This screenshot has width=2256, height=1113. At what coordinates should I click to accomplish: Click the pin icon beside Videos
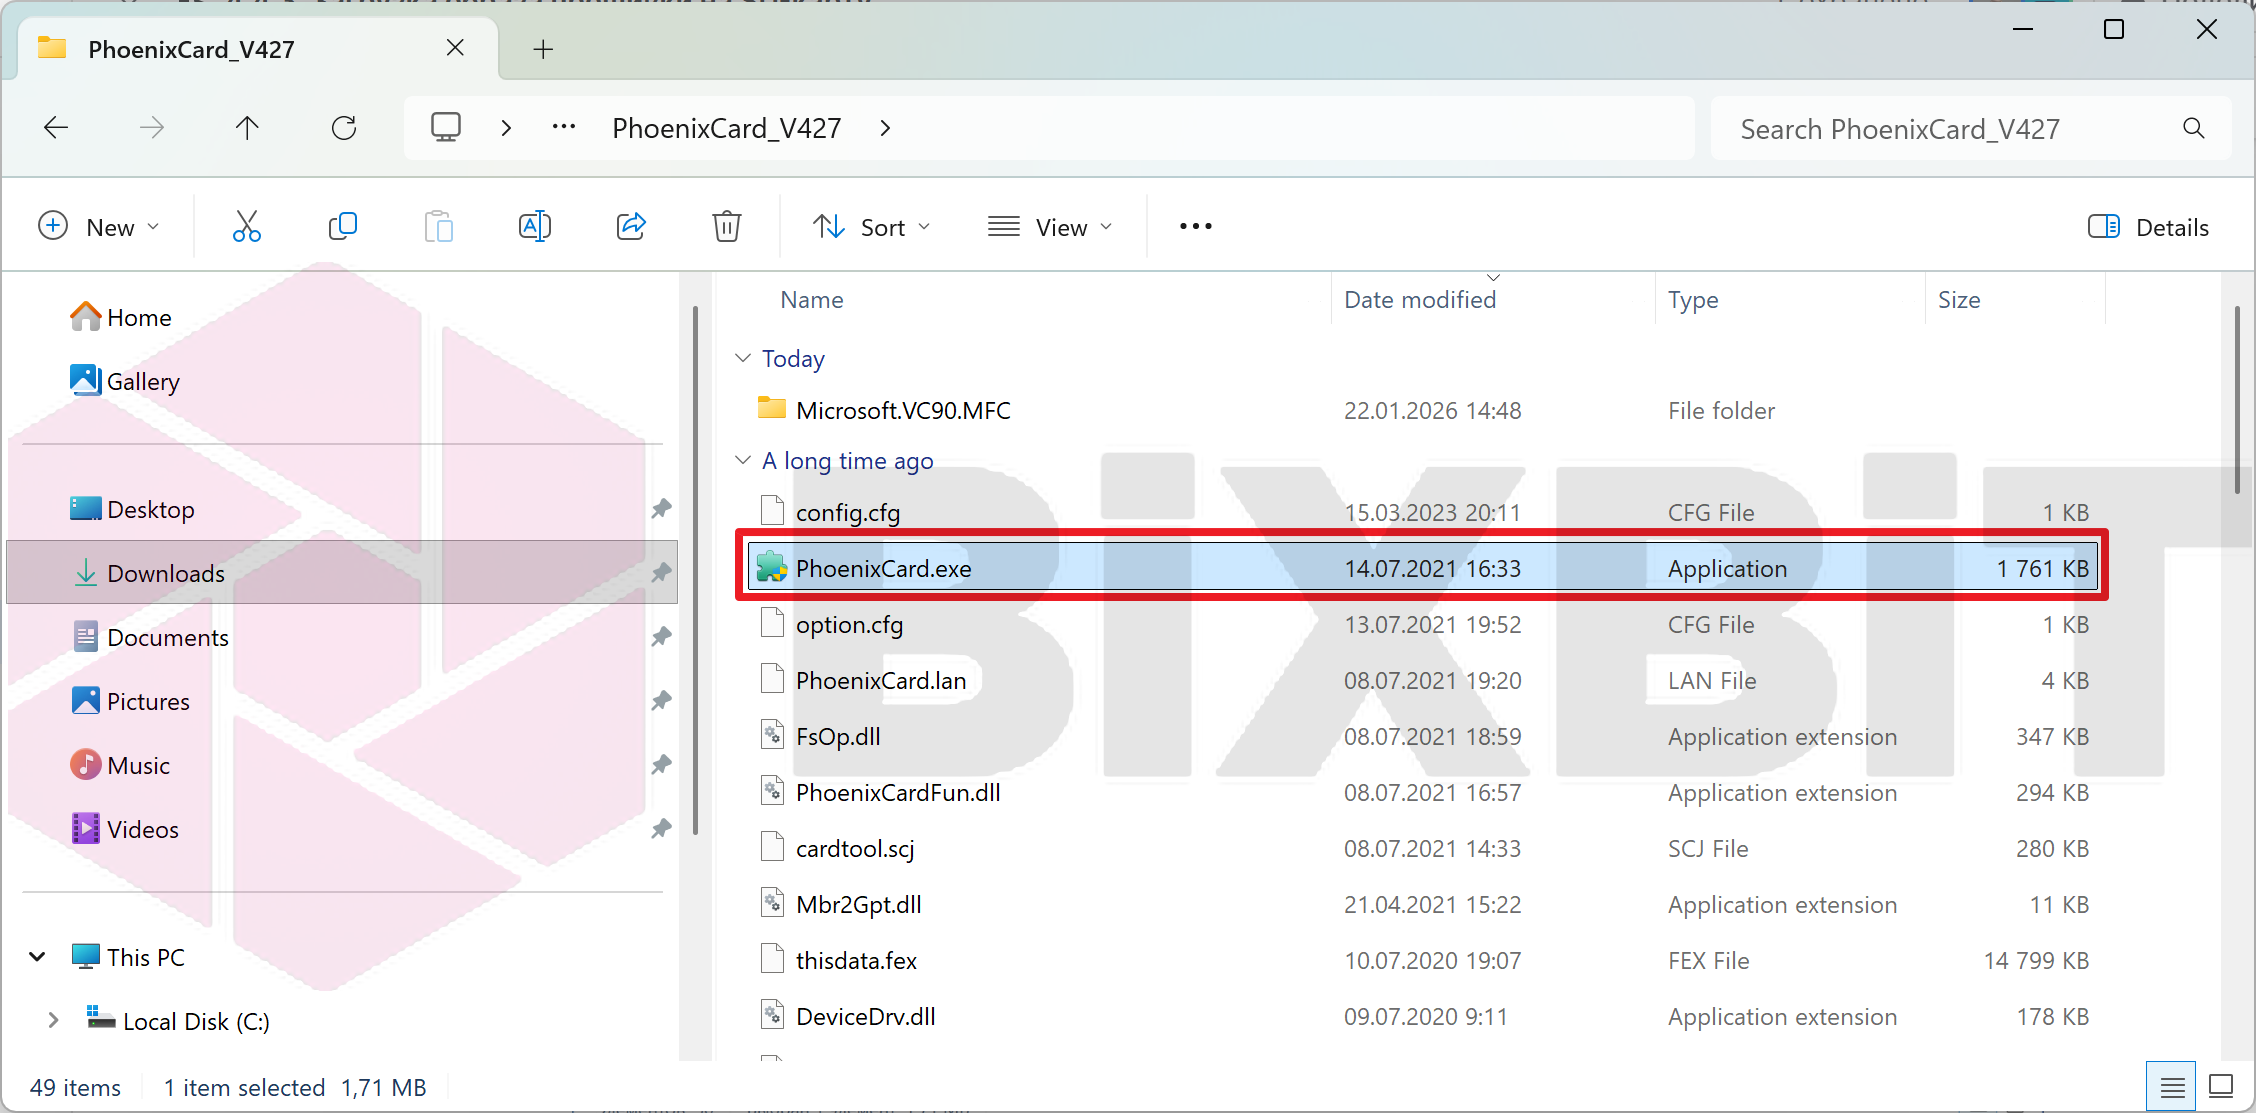[661, 829]
